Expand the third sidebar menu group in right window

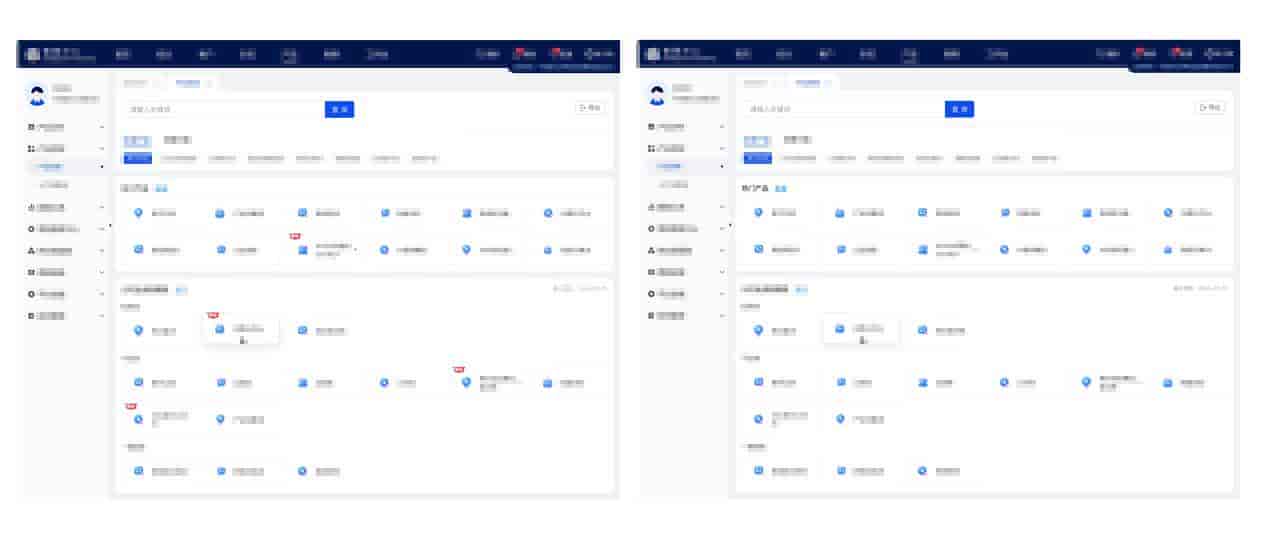point(722,207)
